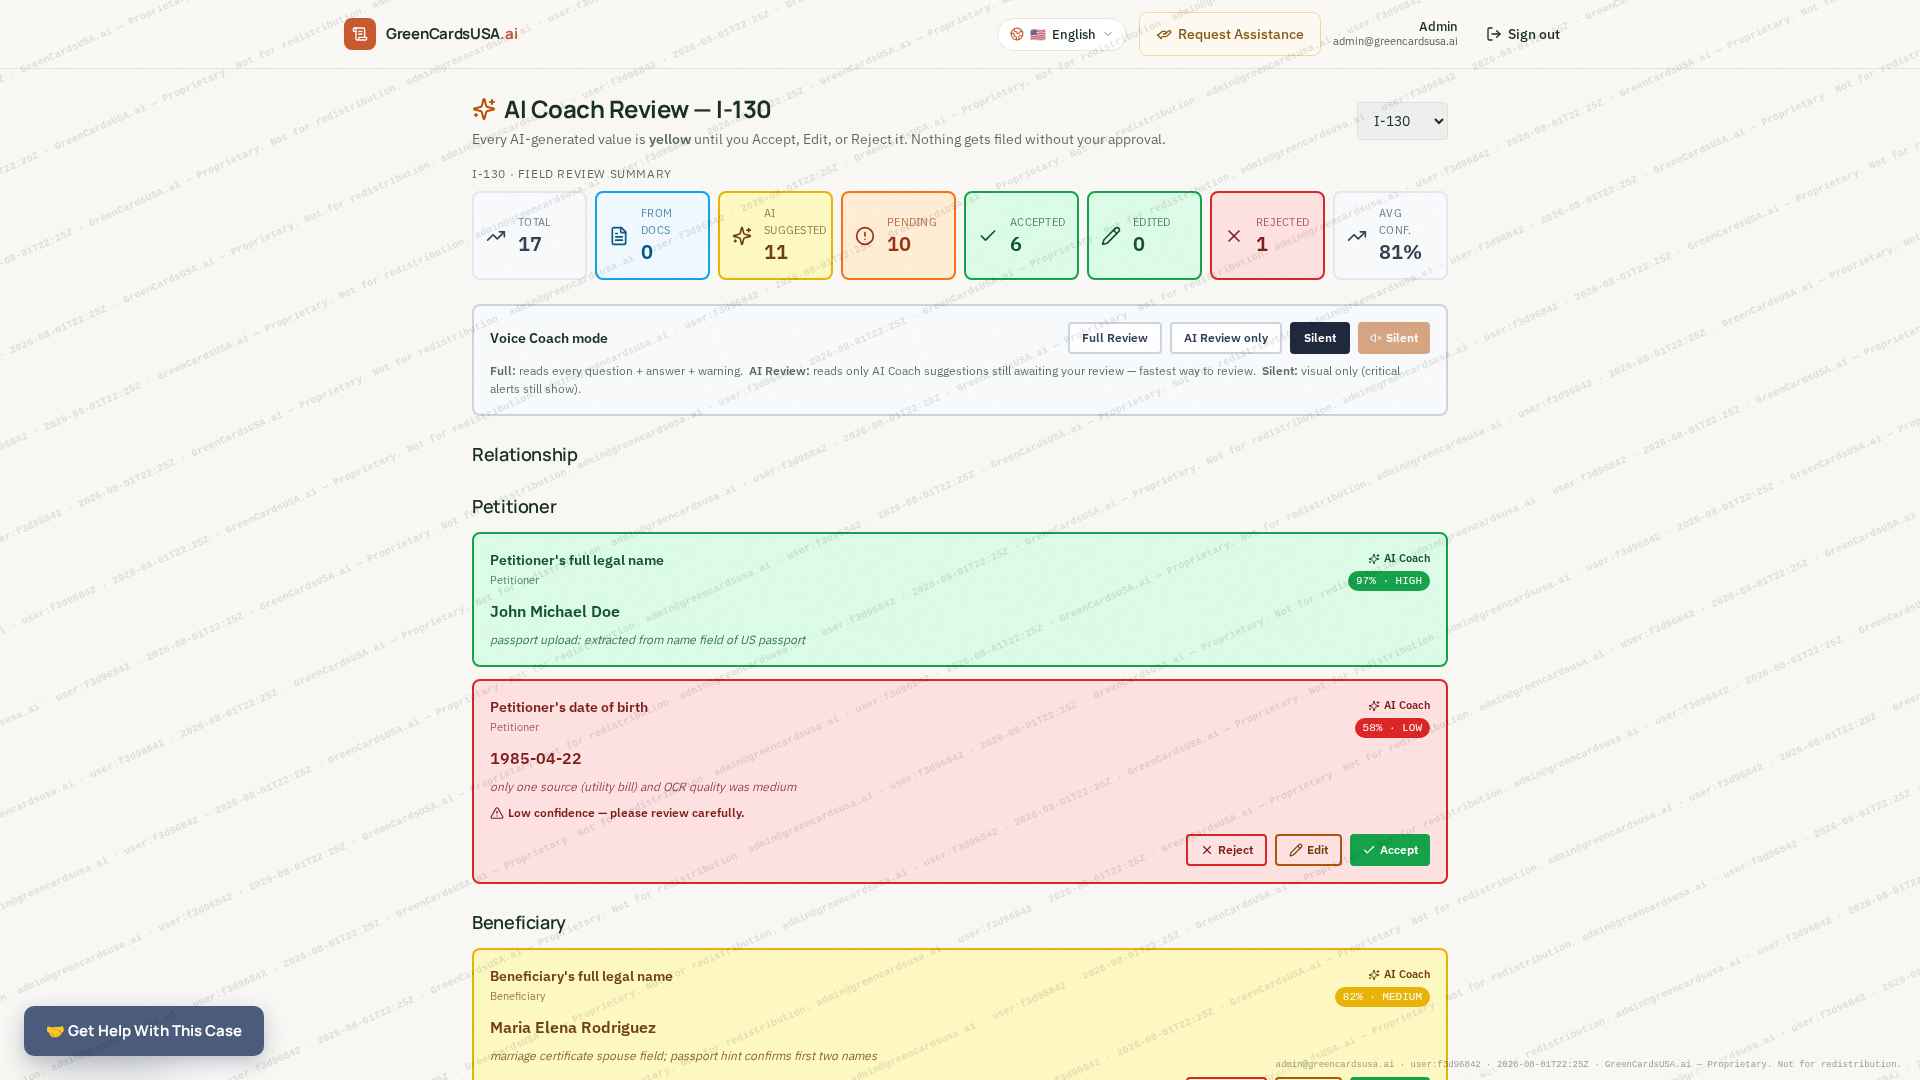Image resolution: width=1920 pixels, height=1080 pixels.
Task: Click the orange Silent speaker button
Action: coord(1394,338)
